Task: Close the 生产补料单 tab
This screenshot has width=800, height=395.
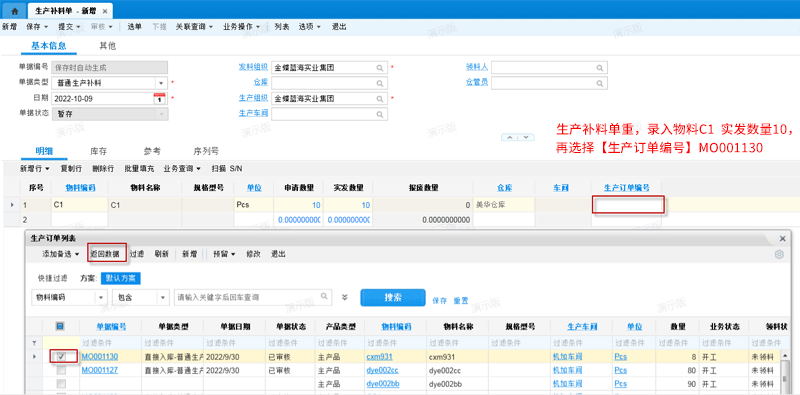Action: [105, 11]
